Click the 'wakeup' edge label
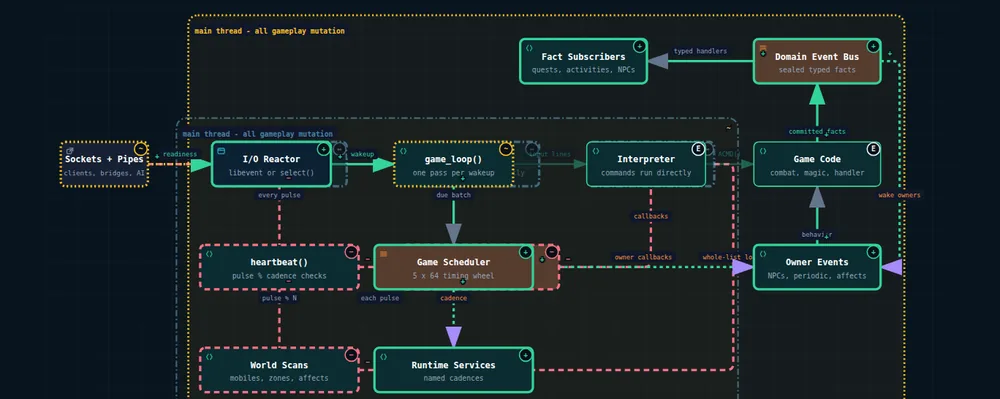The image size is (1000, 399). tap(362, 154)
